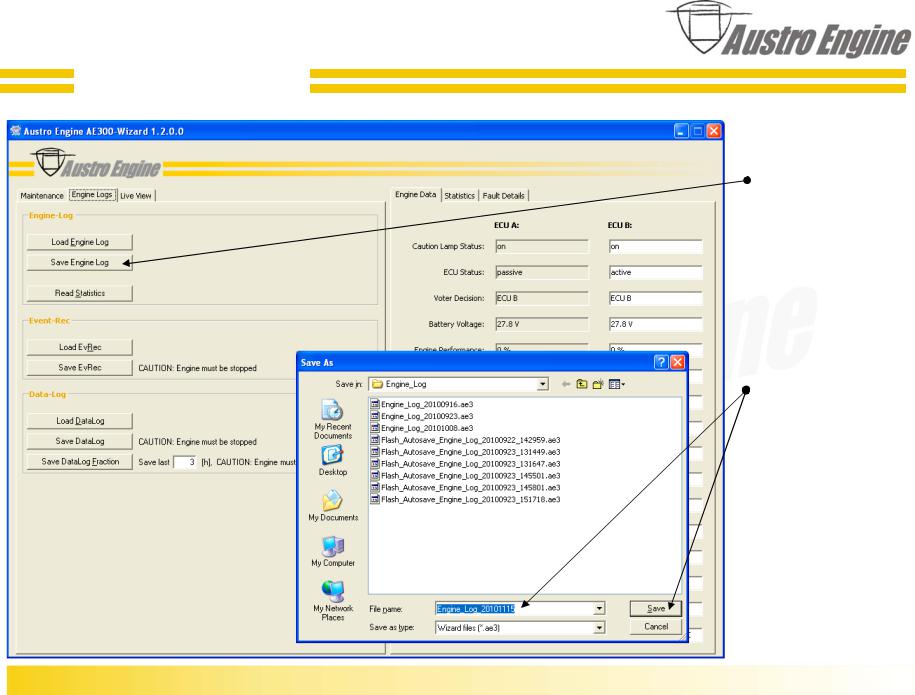The image size is (915, 695).
Task: Click the Save last hours input field
Action: pyautogui.click(x=185, y=462)
